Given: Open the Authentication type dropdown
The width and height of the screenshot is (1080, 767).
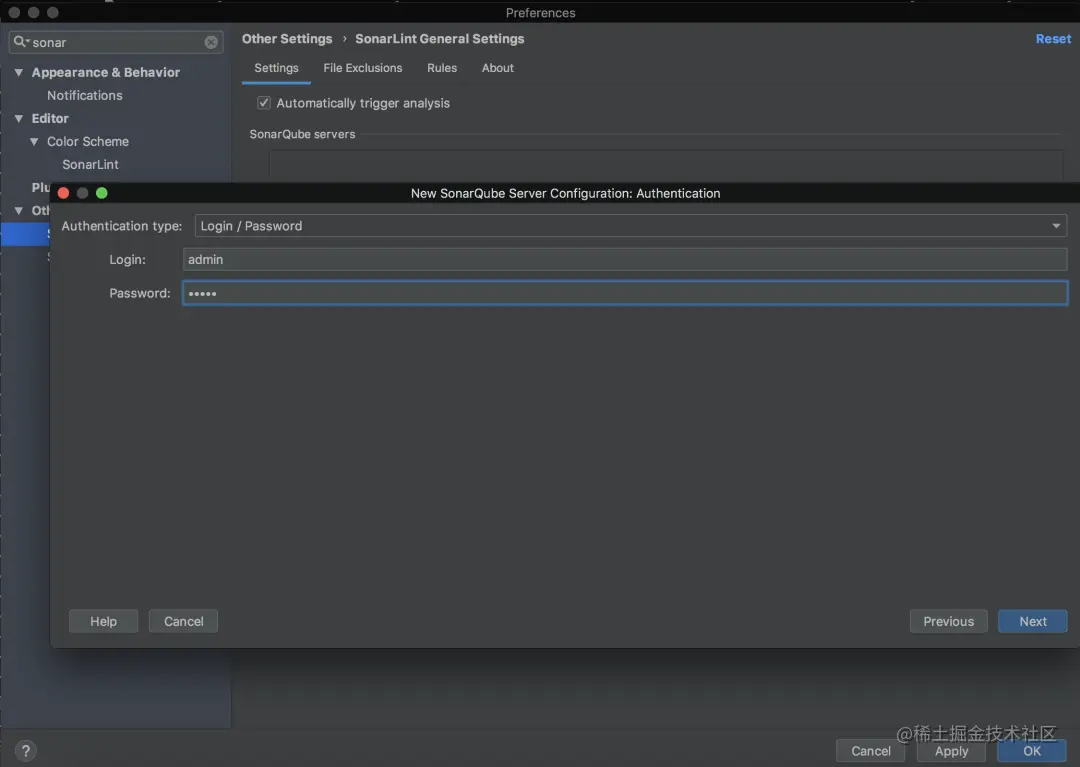Looking at the screenshot, I should click(x=630, y=226).
